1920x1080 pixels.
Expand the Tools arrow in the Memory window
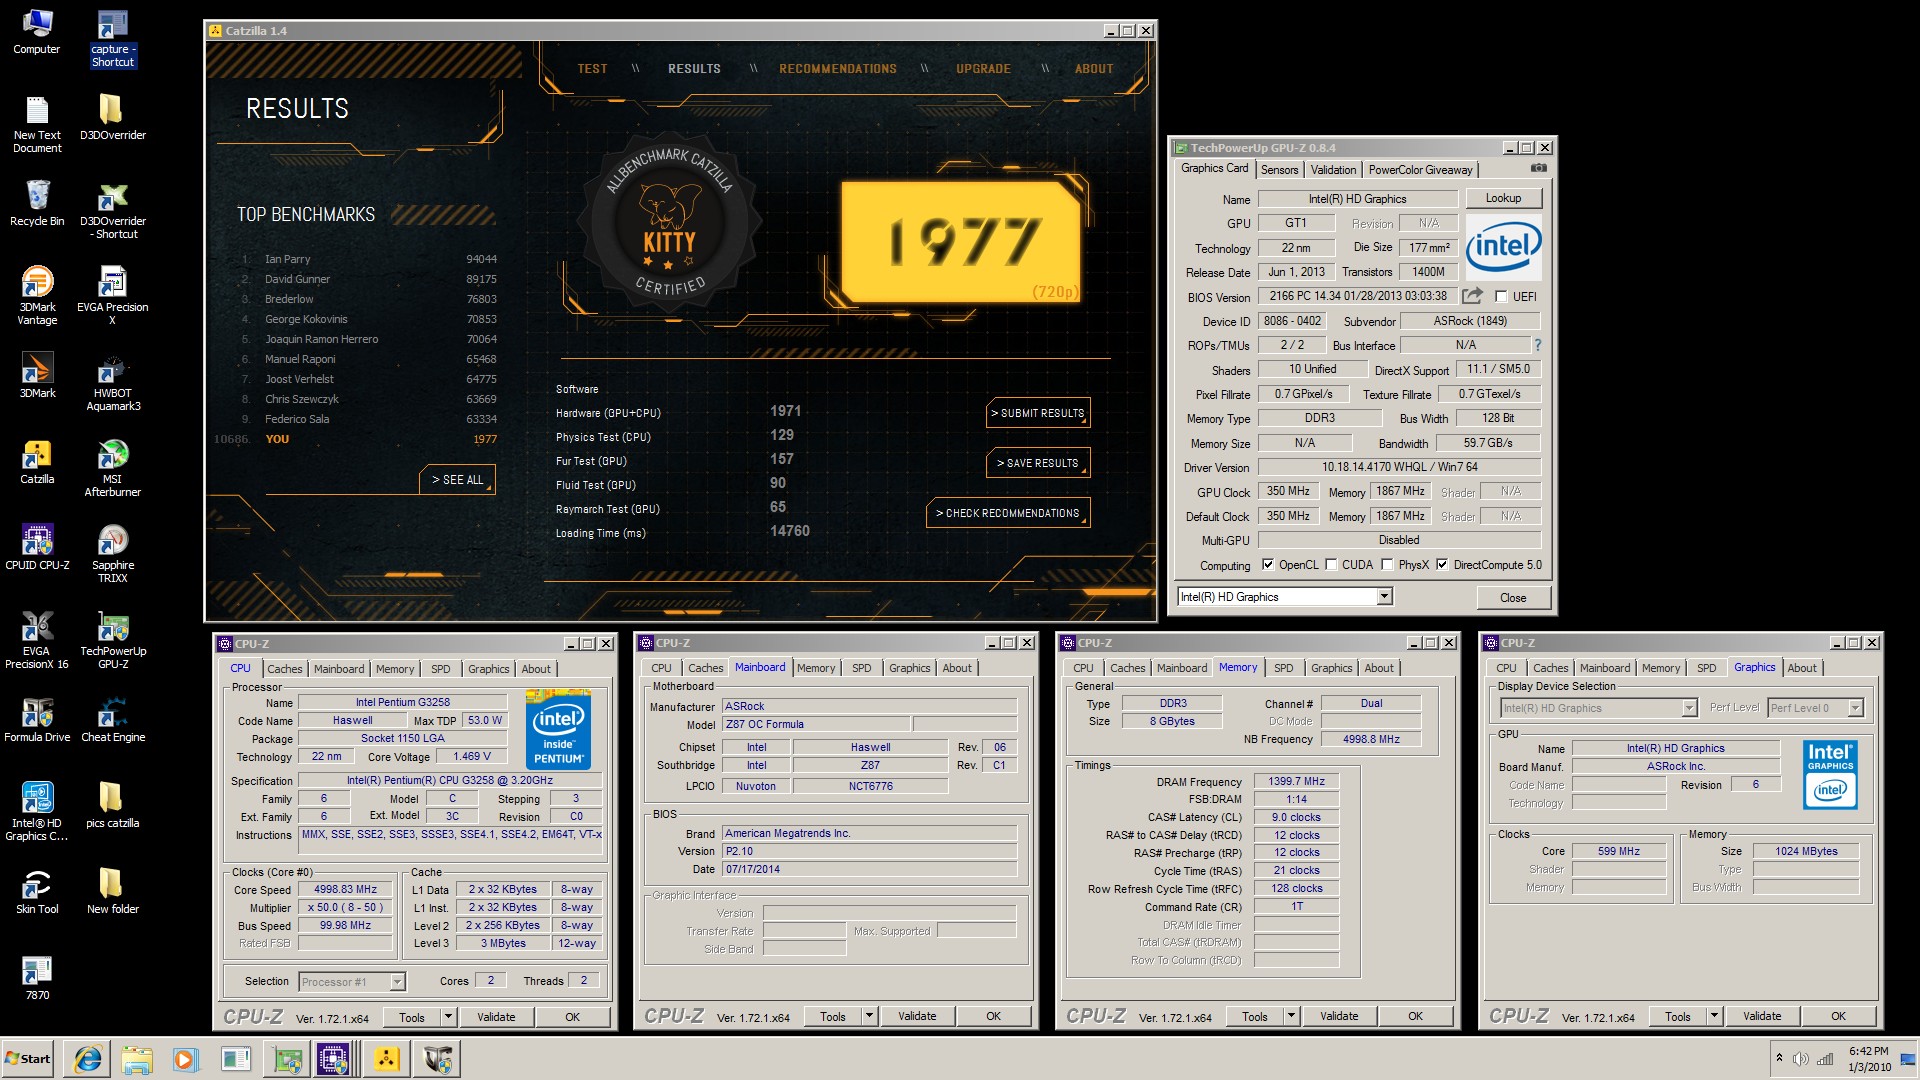coord(1291,1016)
